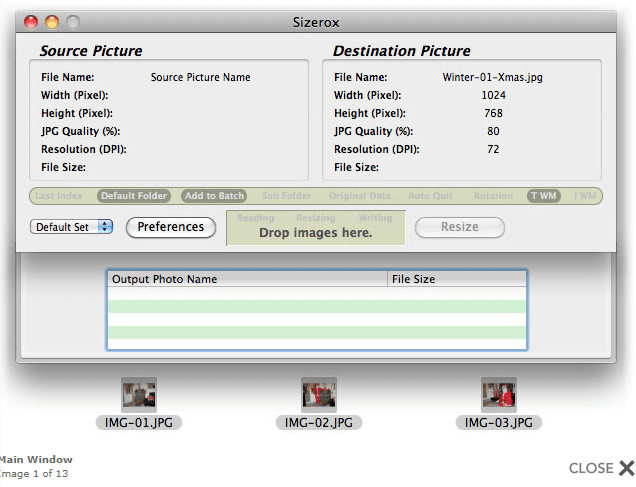
Task: Enable the Original Date option
Action: tap(362, 196)
